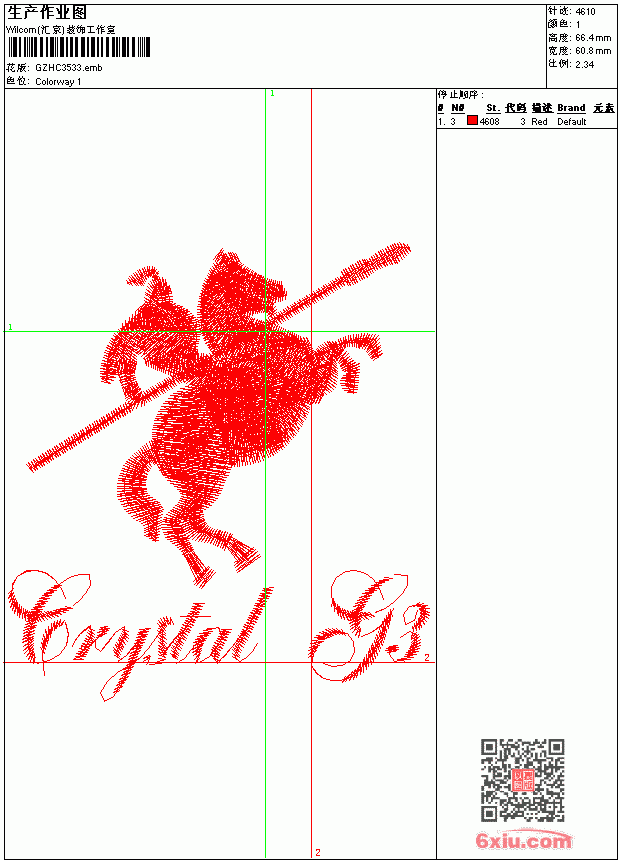The width and height of the screenshot is (620, 860).
Task: Click the St. column header
Action: tap(493, 108)
